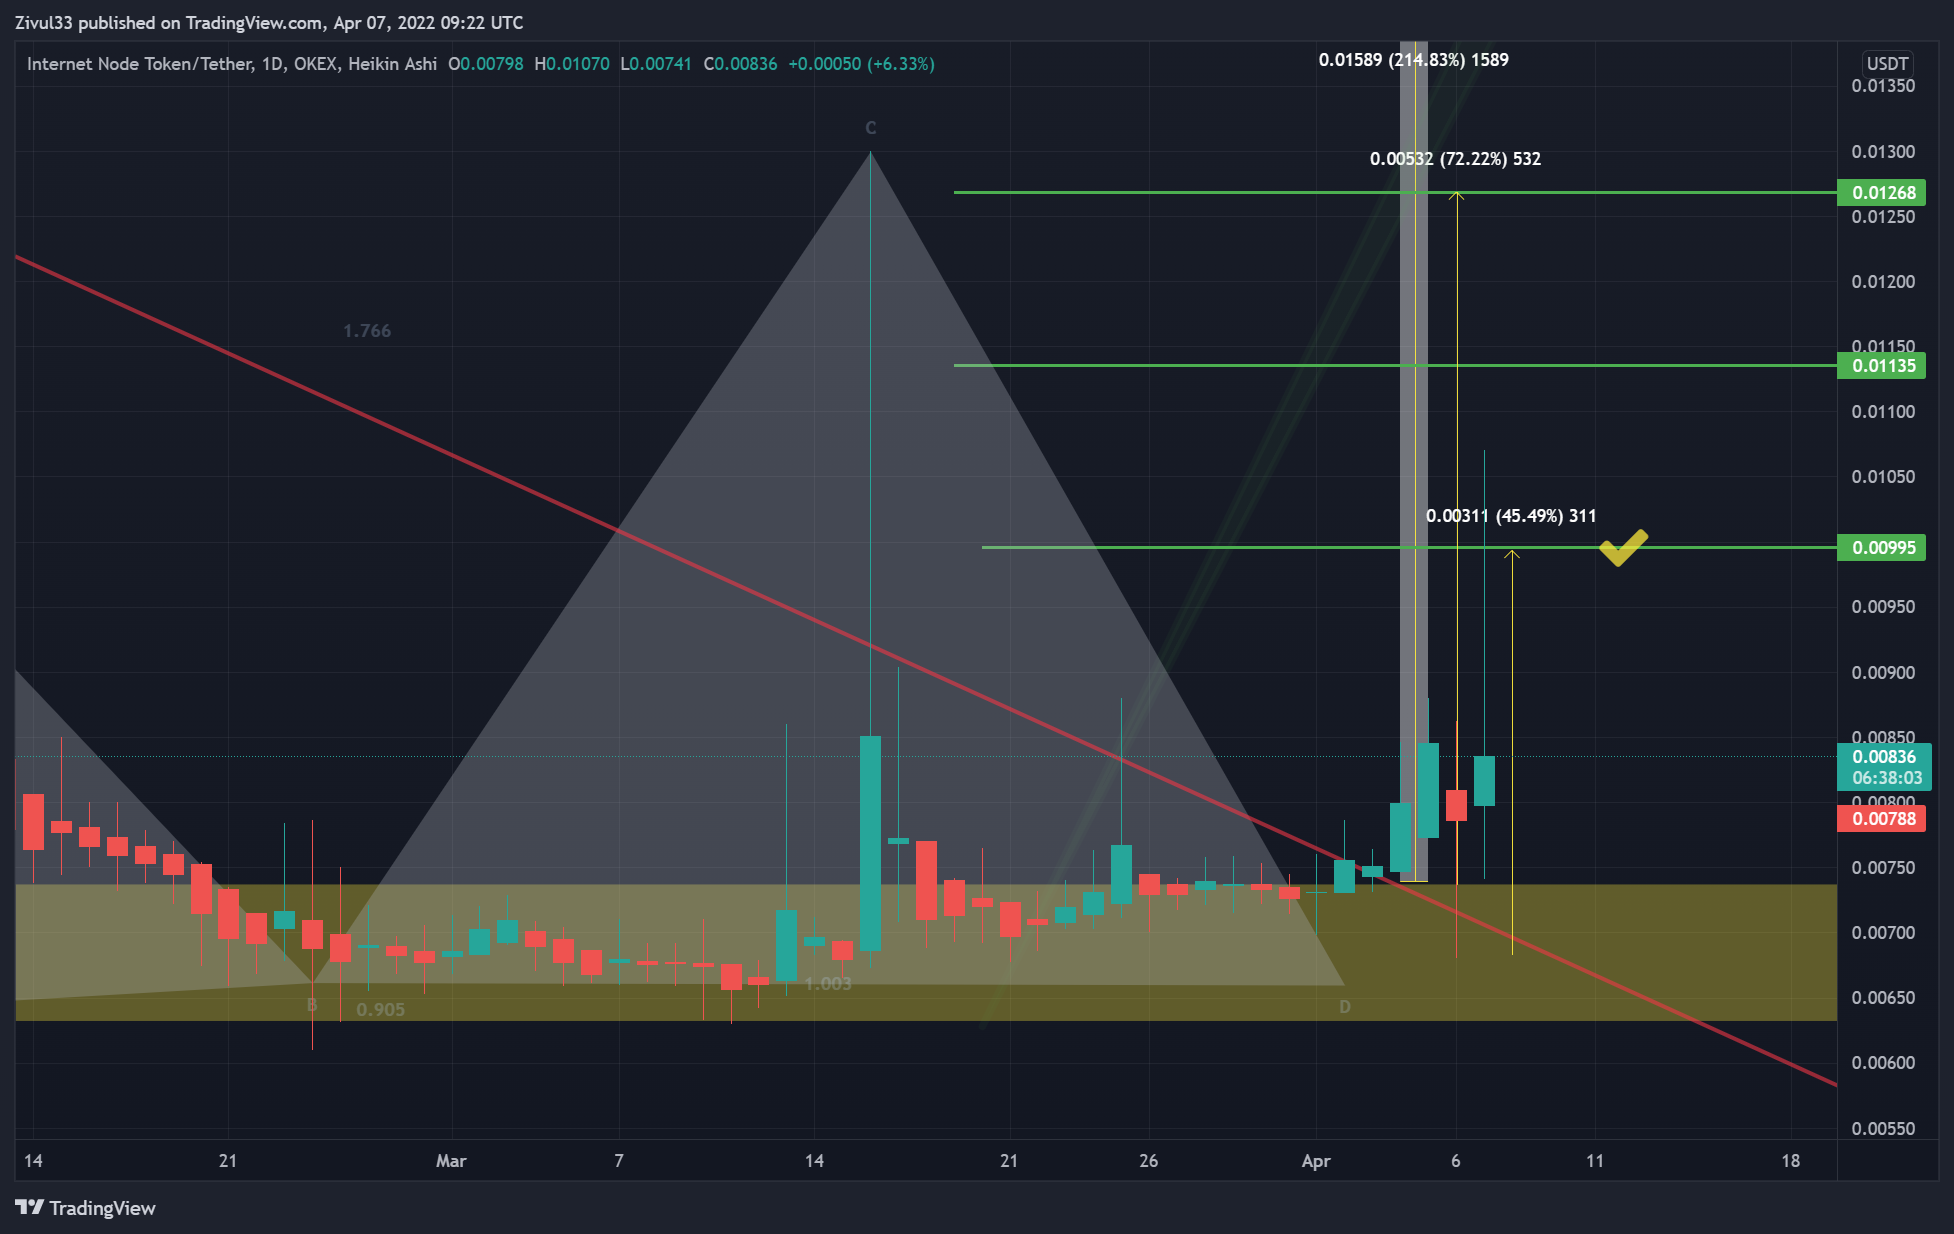Click the header text Zivul33 published on TradingView.com
The image size is (1954, 1234).
point(169,23)
